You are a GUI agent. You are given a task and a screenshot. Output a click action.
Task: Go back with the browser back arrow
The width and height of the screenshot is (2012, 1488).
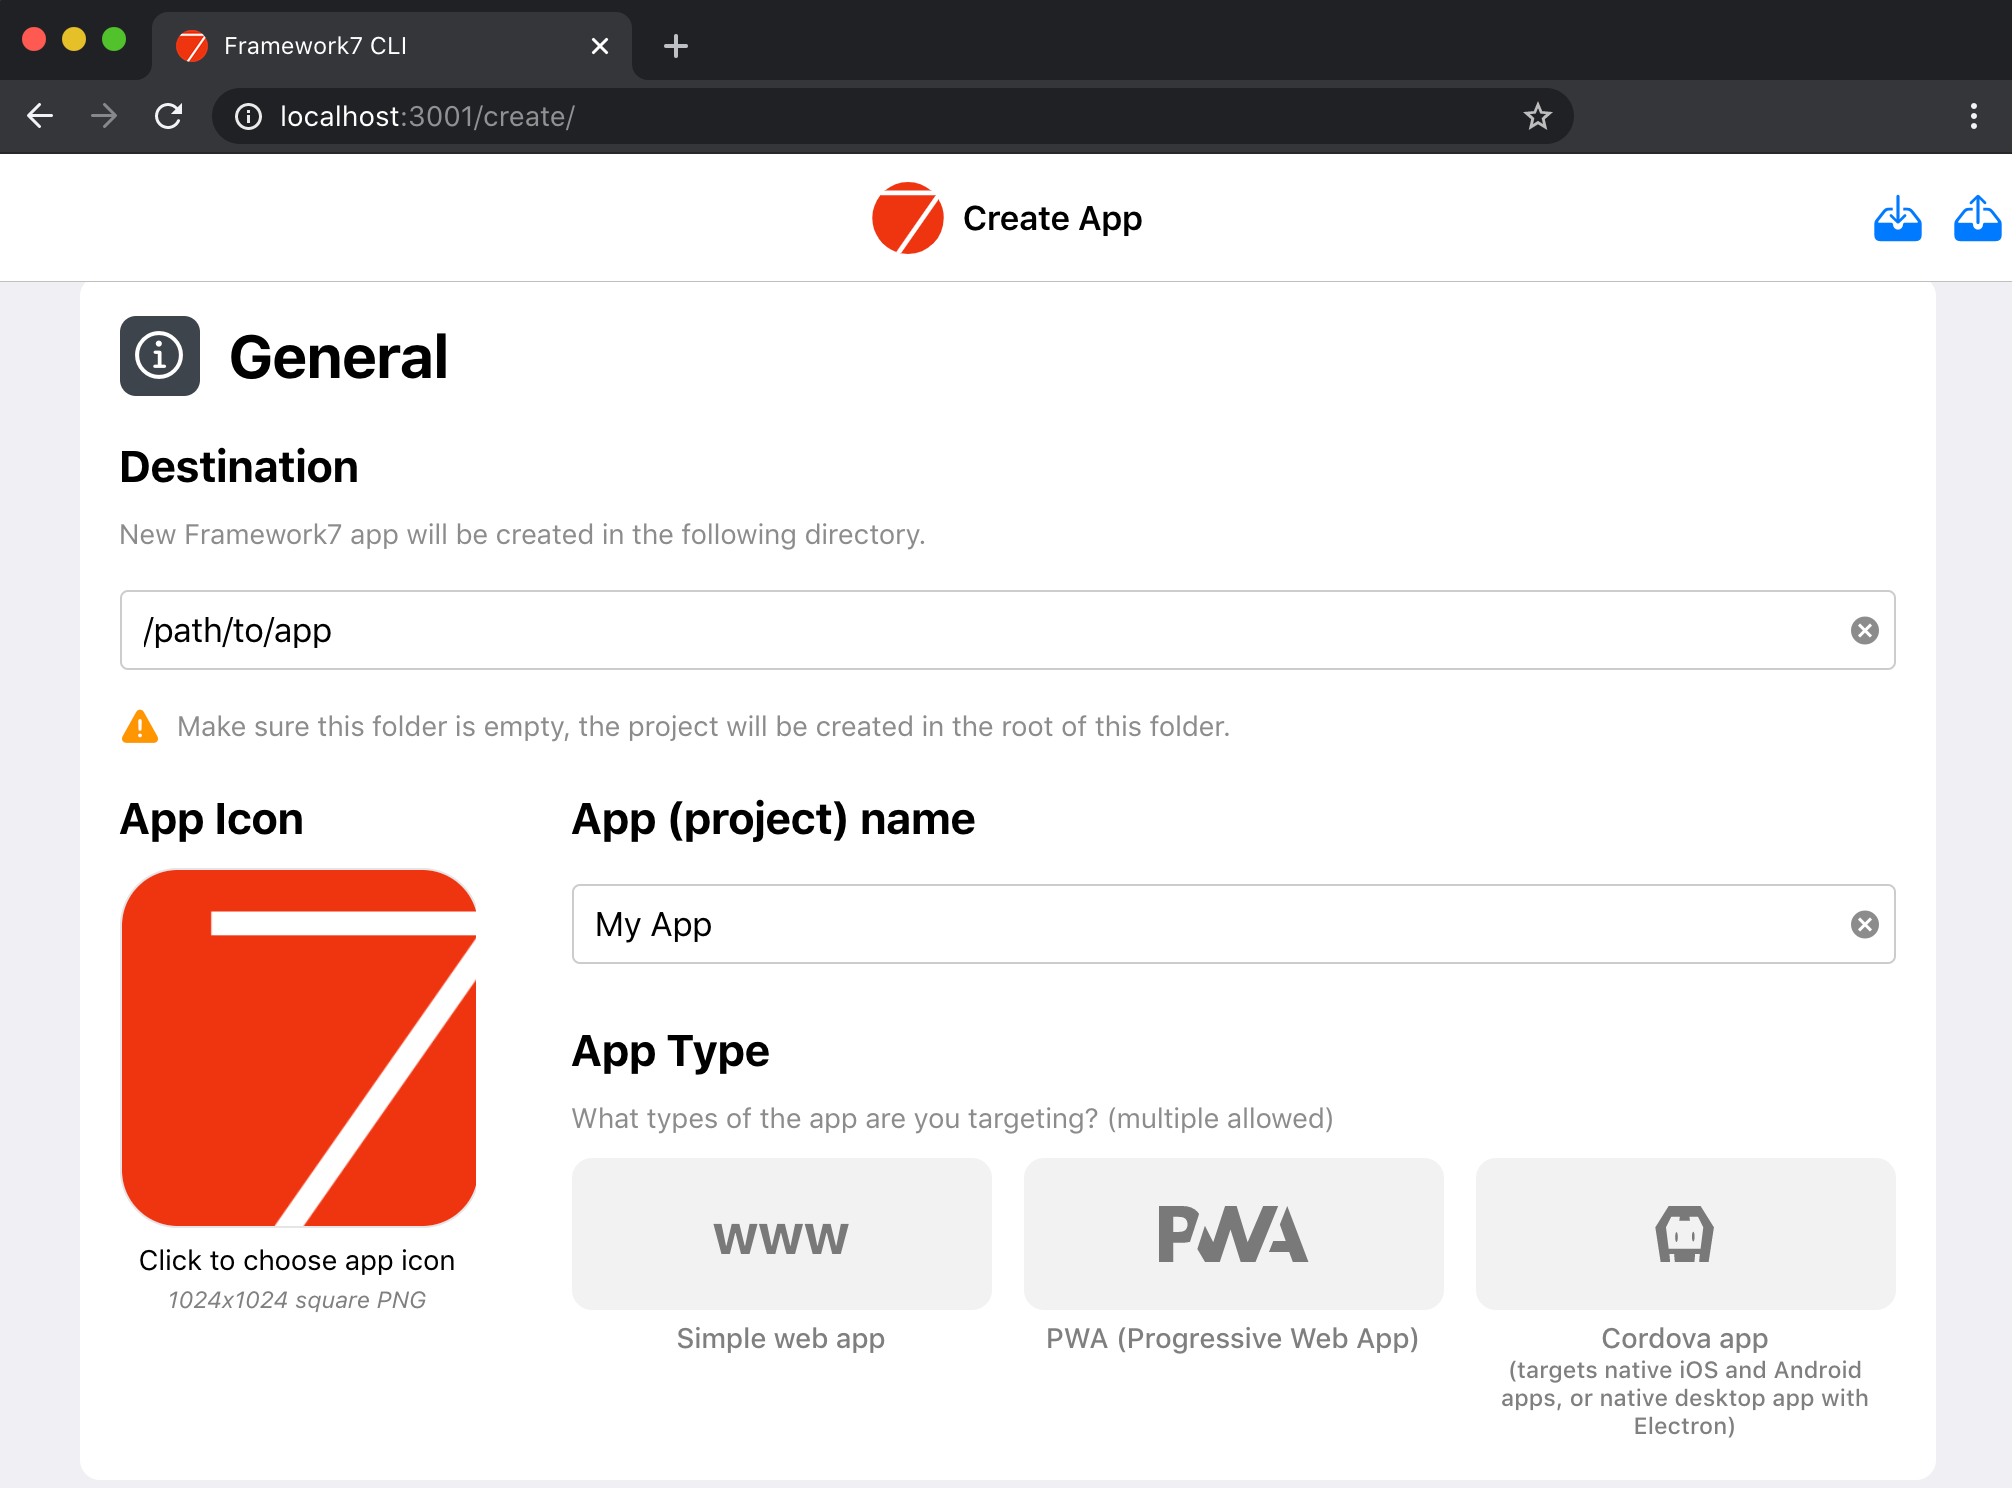40,117
